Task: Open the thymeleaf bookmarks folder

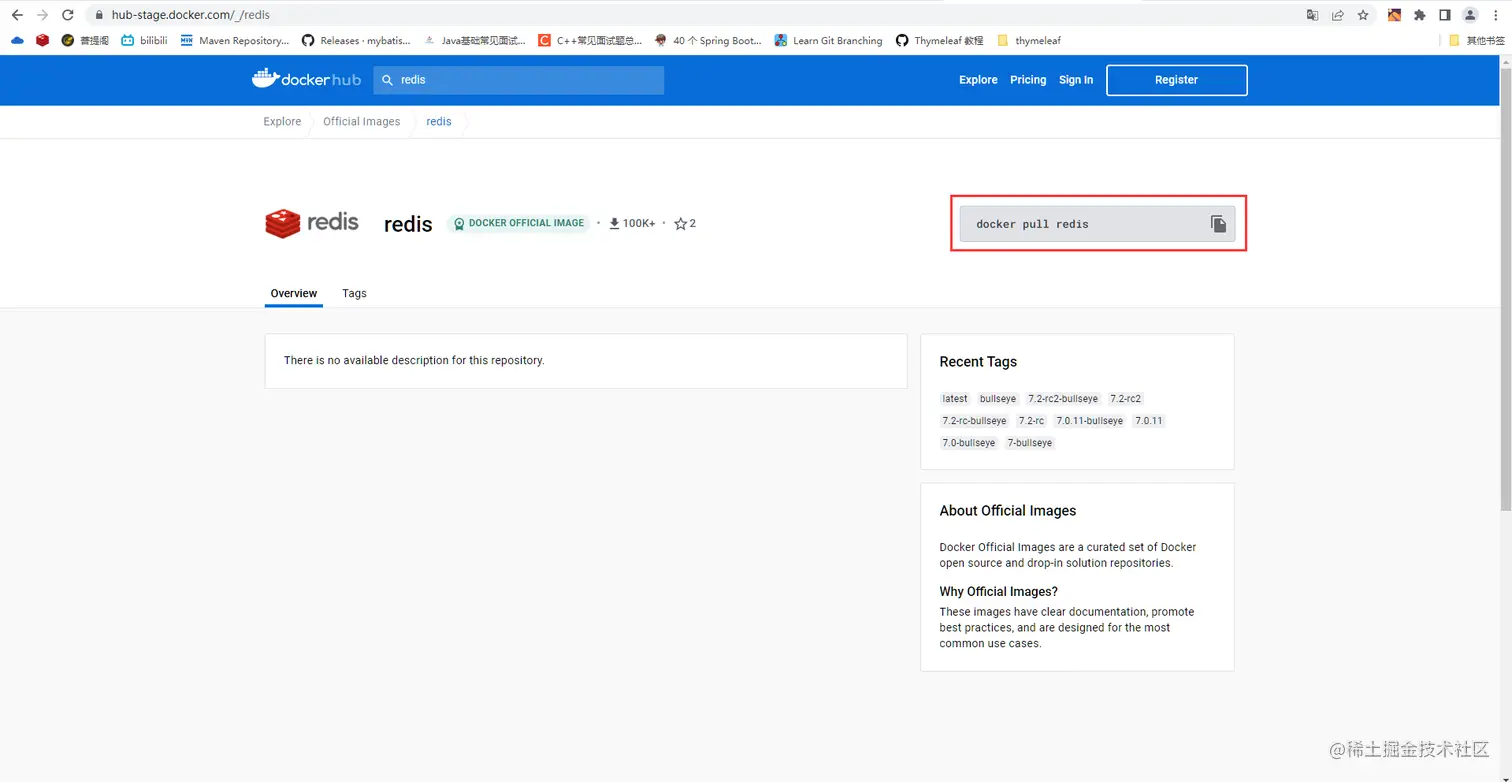Action: [x=1029, y=41]
